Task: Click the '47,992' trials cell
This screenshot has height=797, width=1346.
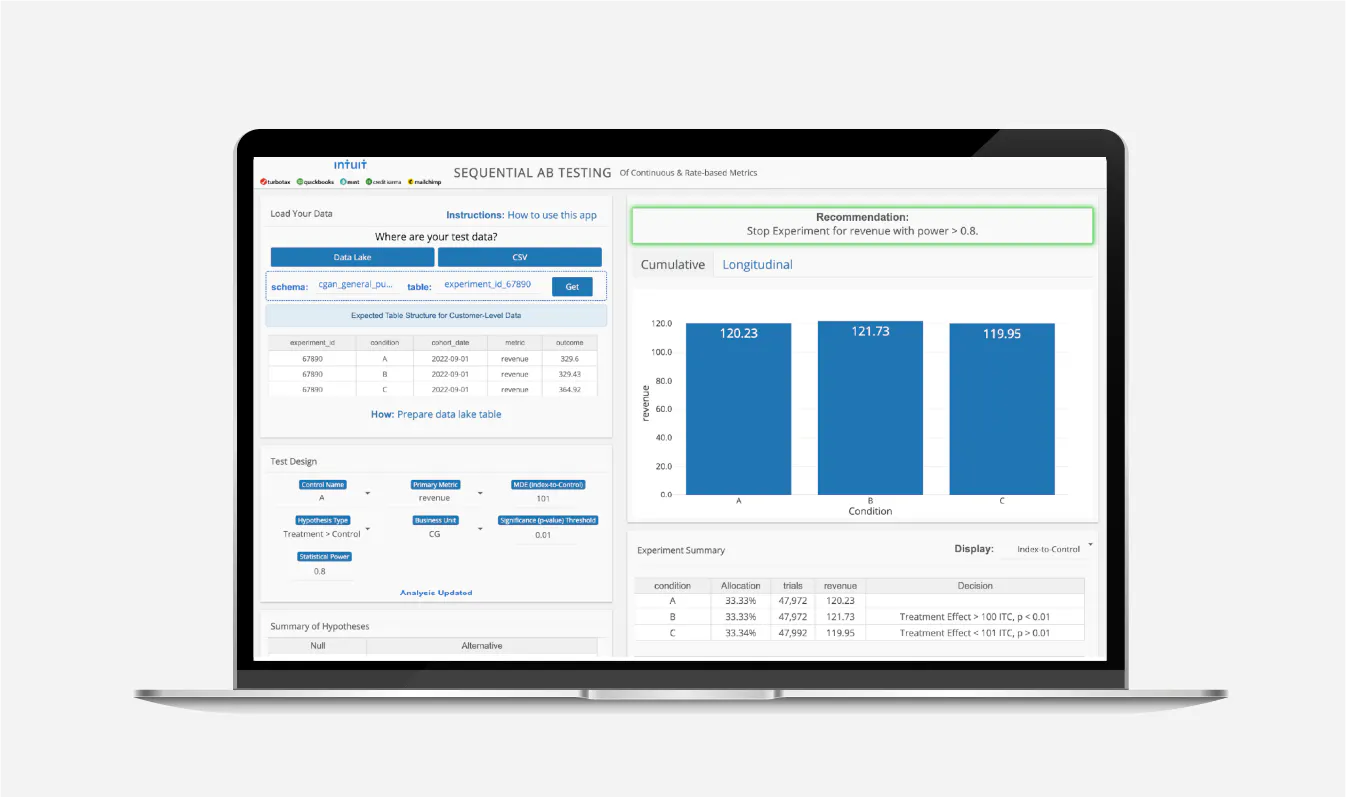Action: click(x=792, y=633)
